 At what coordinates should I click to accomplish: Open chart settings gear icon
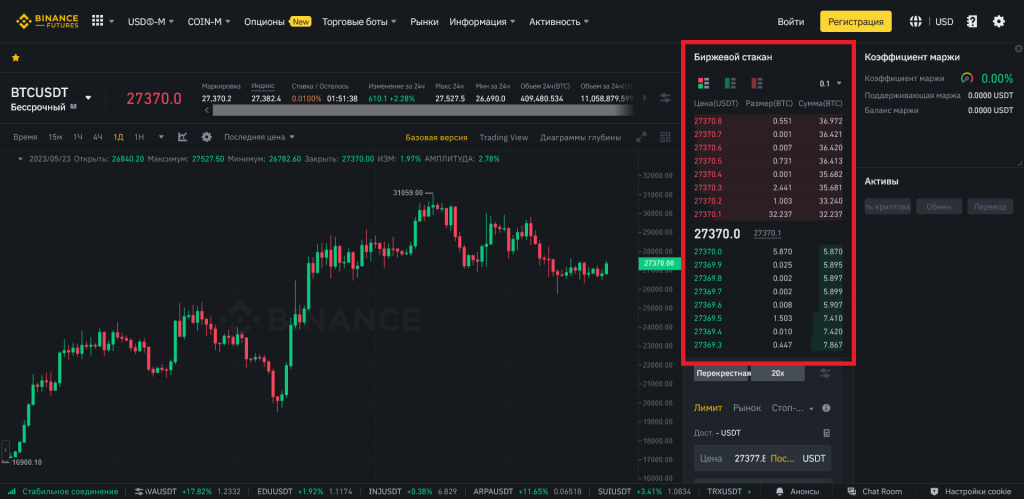point(206,137)
